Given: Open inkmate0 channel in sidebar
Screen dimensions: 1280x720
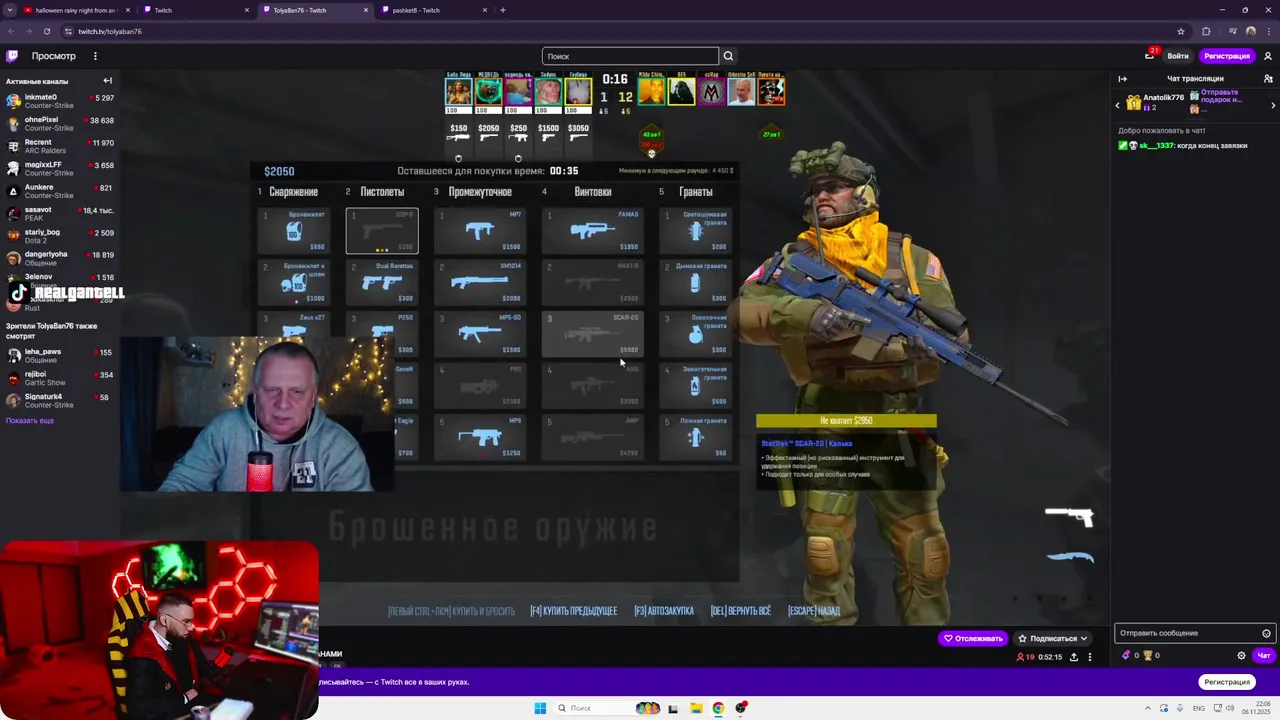Looking at the screenshot, I should coord(60,101).
